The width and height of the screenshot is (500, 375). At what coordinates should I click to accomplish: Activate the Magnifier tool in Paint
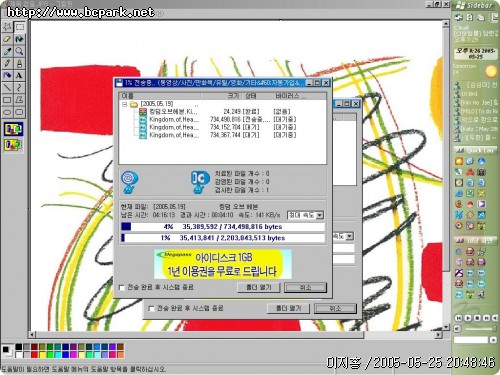(x=19, y=51)
